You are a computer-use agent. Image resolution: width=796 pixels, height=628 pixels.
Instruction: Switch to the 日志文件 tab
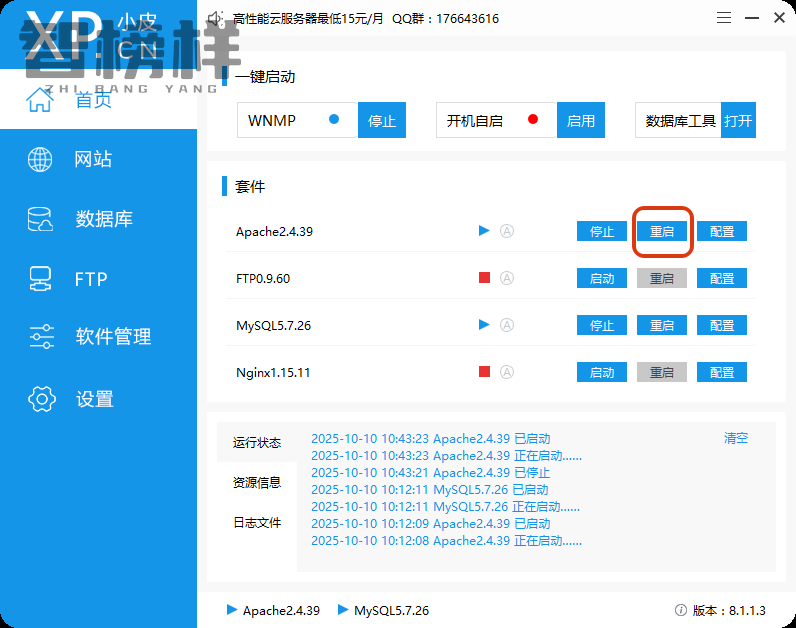coord(257,522)
